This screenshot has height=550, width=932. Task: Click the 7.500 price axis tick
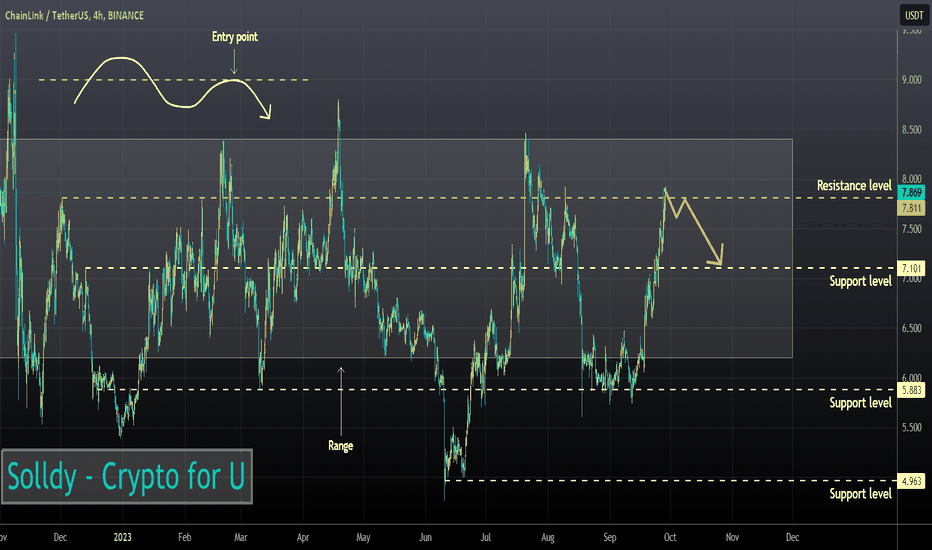click(912, 229)
